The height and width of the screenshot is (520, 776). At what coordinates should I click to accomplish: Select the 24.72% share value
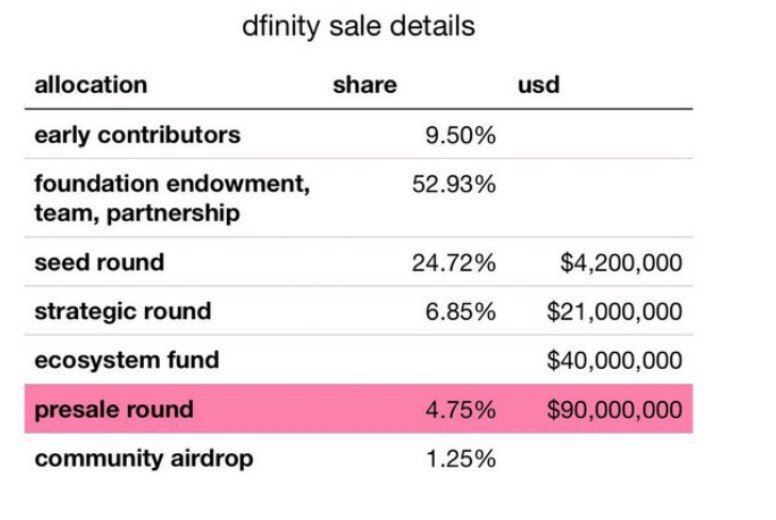tap(454, 263)
